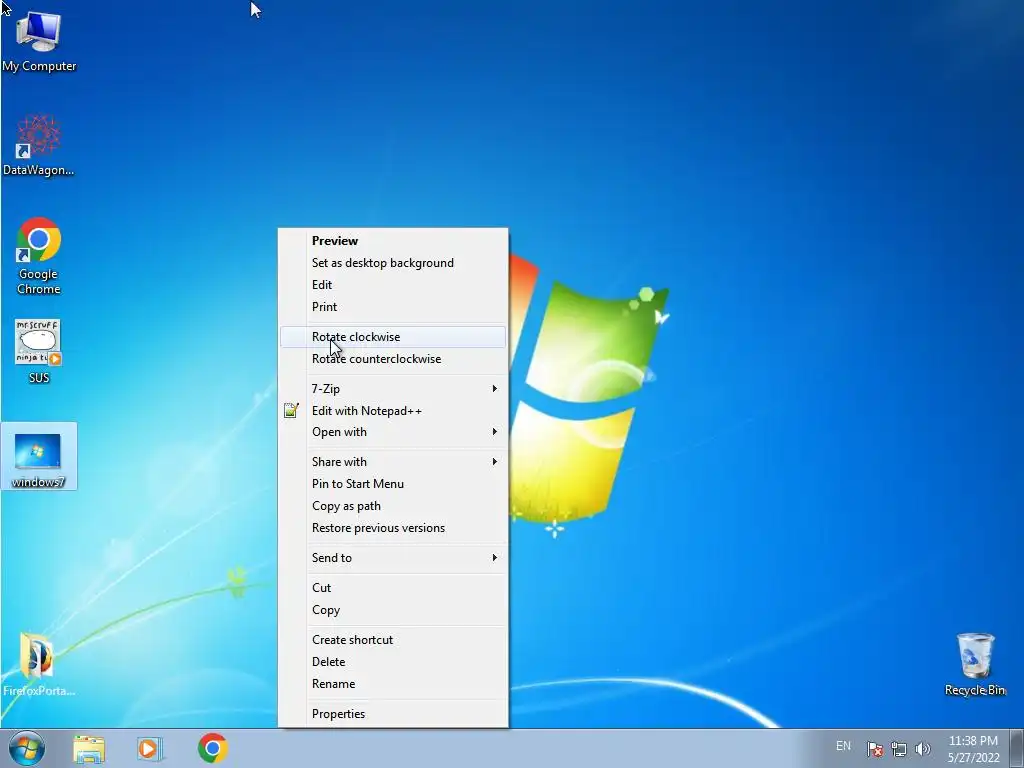Viewport: 1024px width, 768px height.
Task: Expand the Open with submenu
Action: pyautogui.click(x=393, y=432)
